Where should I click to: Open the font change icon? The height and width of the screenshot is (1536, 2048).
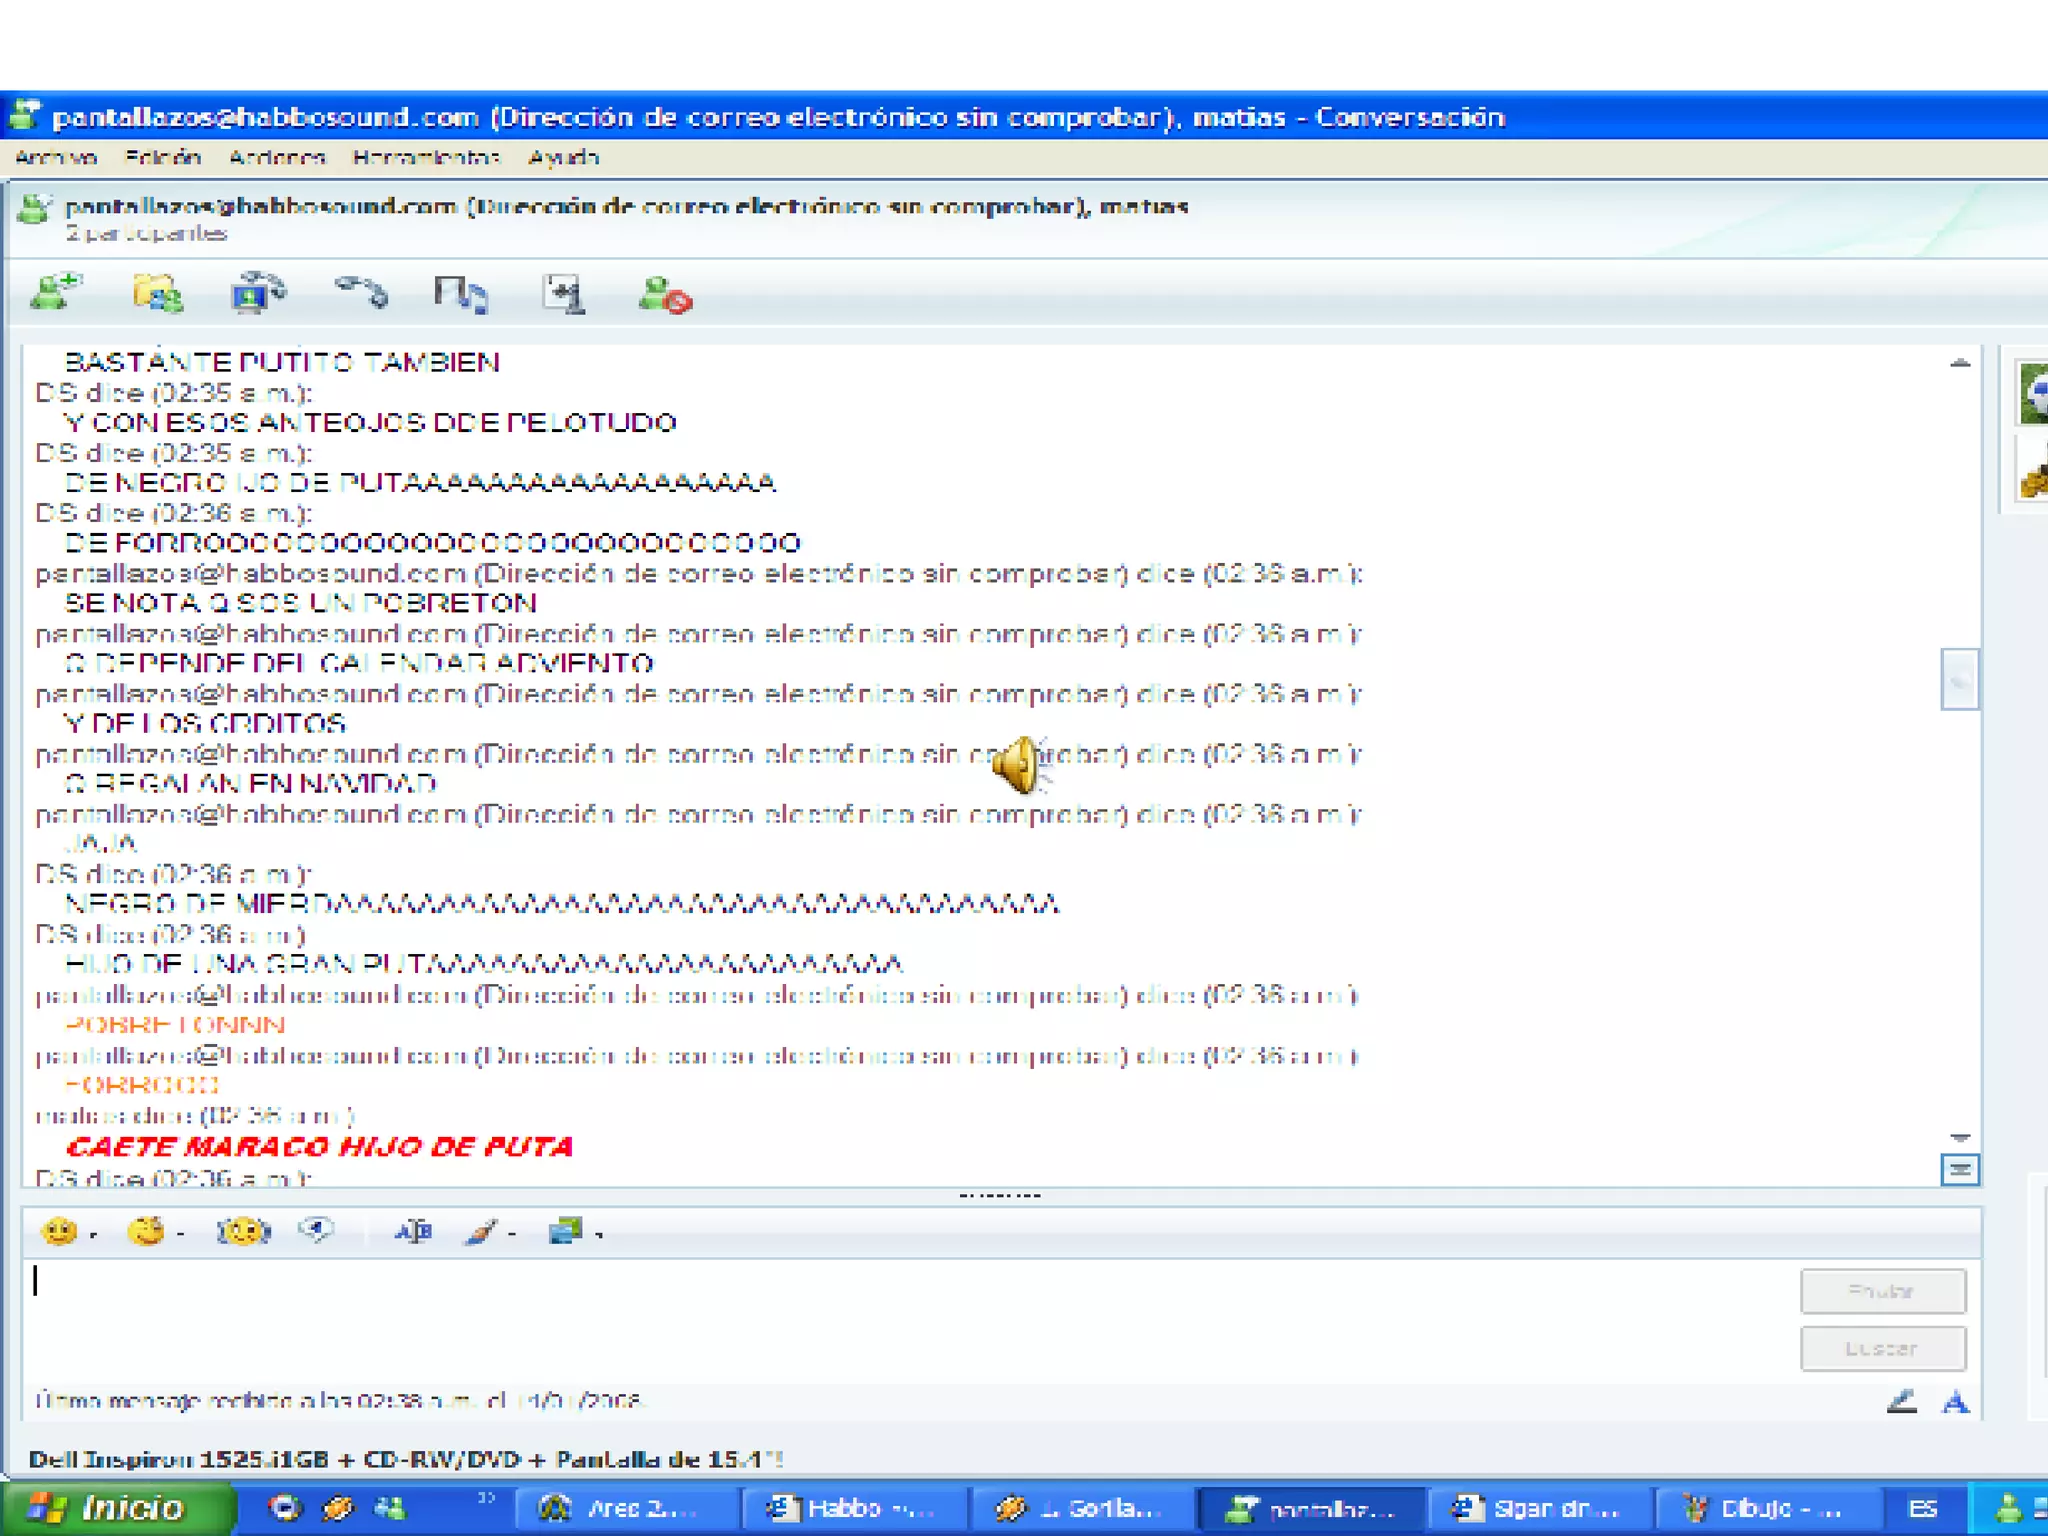[x=412, y=1231]
